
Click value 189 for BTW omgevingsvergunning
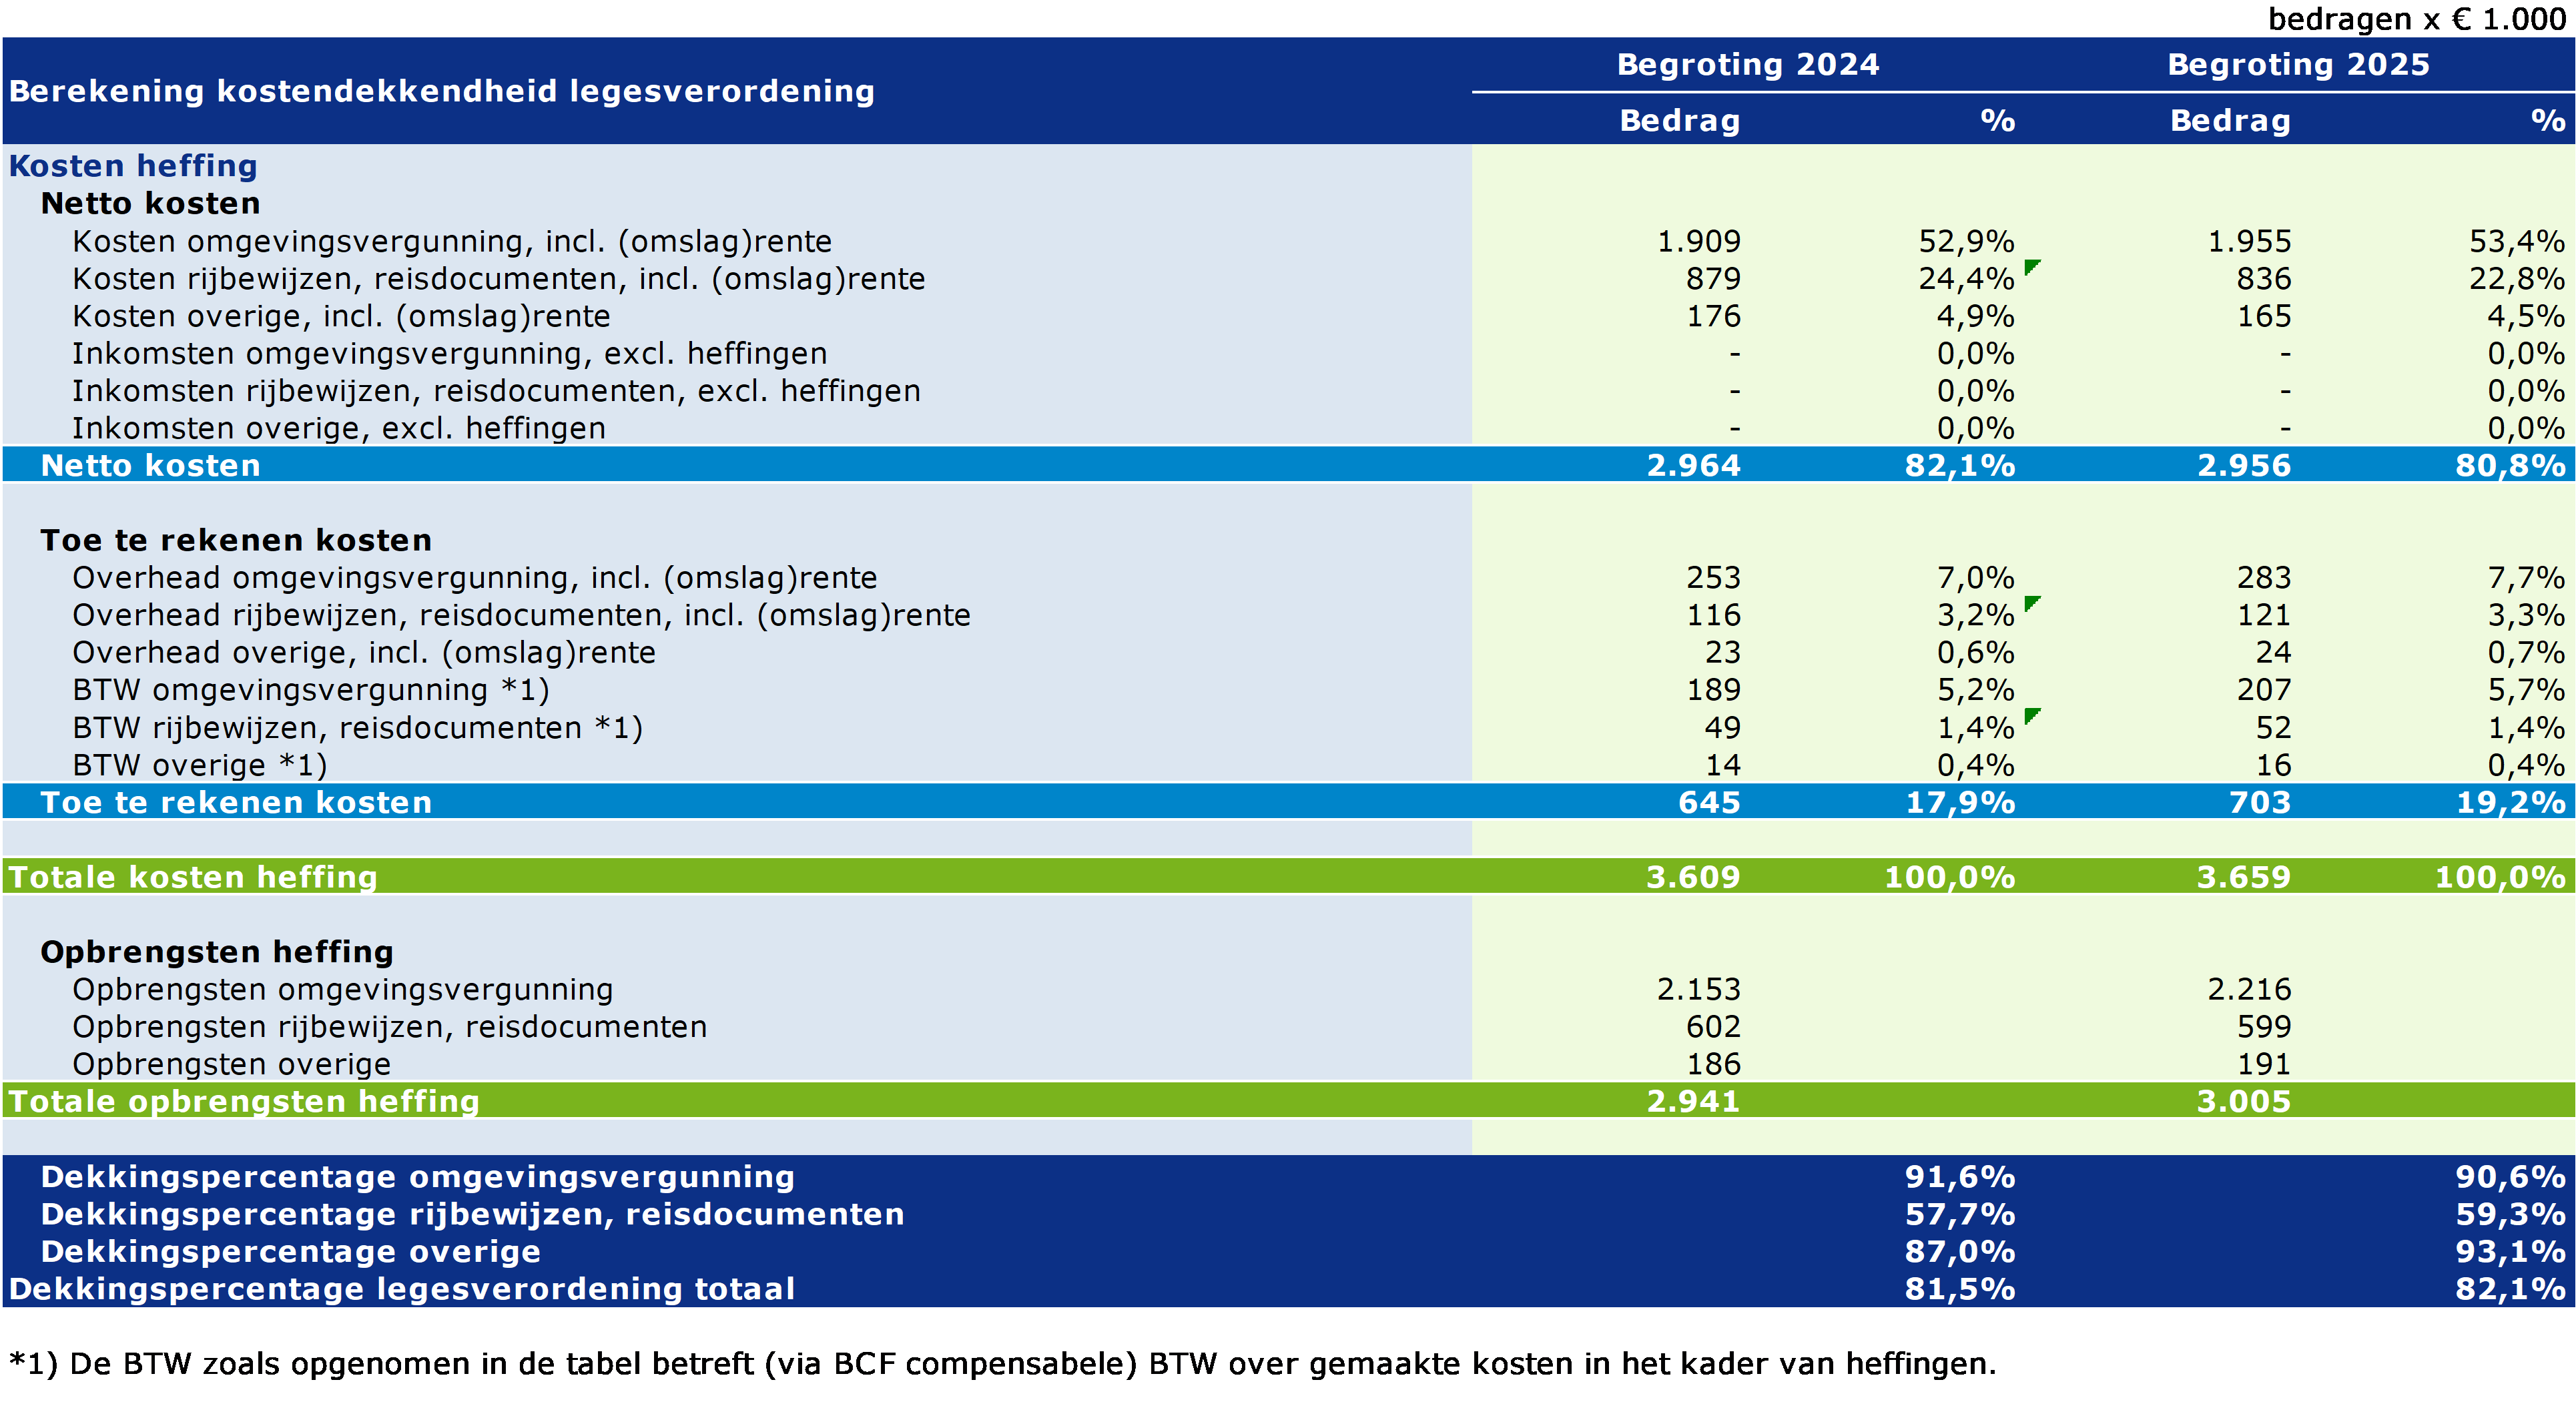click(1713, 691)
